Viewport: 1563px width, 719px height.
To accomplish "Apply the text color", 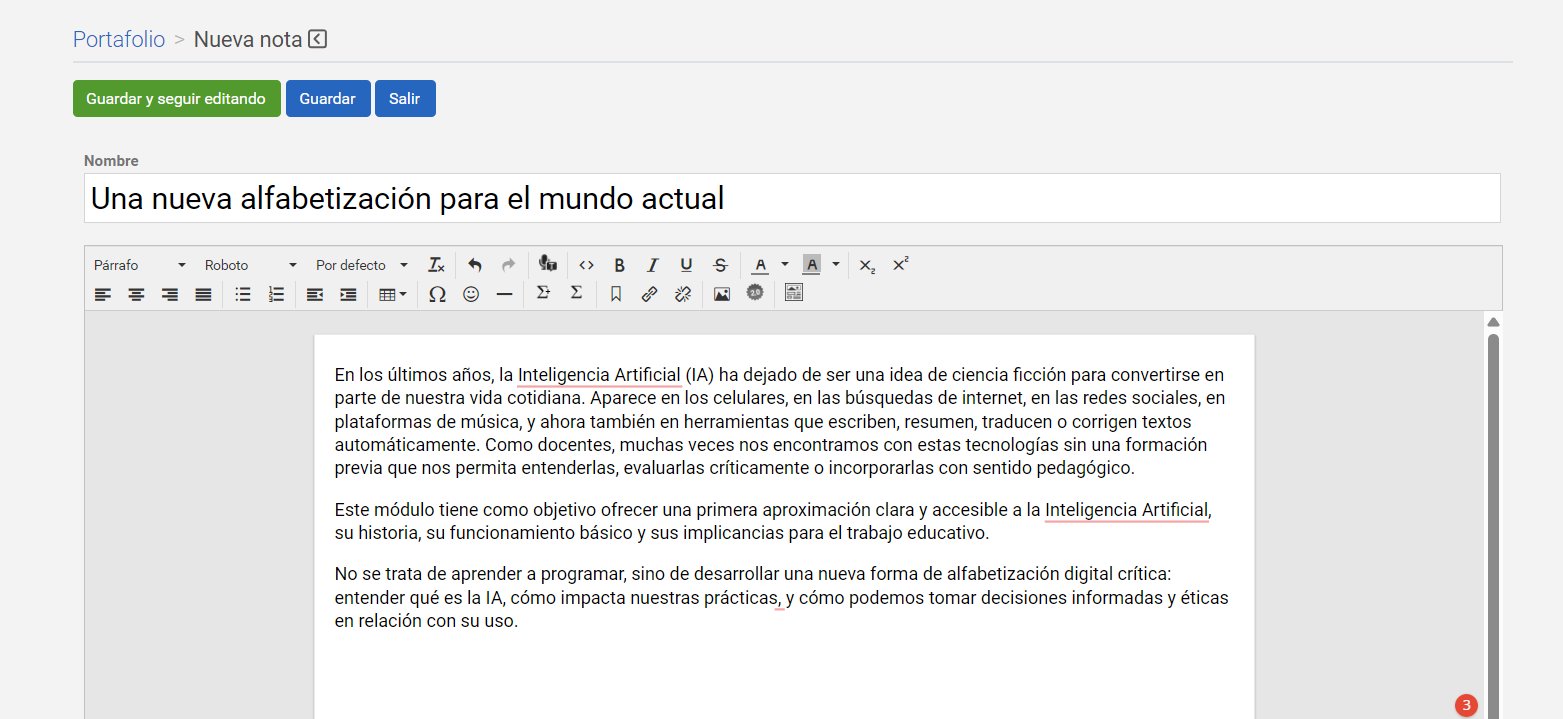I will tap(760, 265).
